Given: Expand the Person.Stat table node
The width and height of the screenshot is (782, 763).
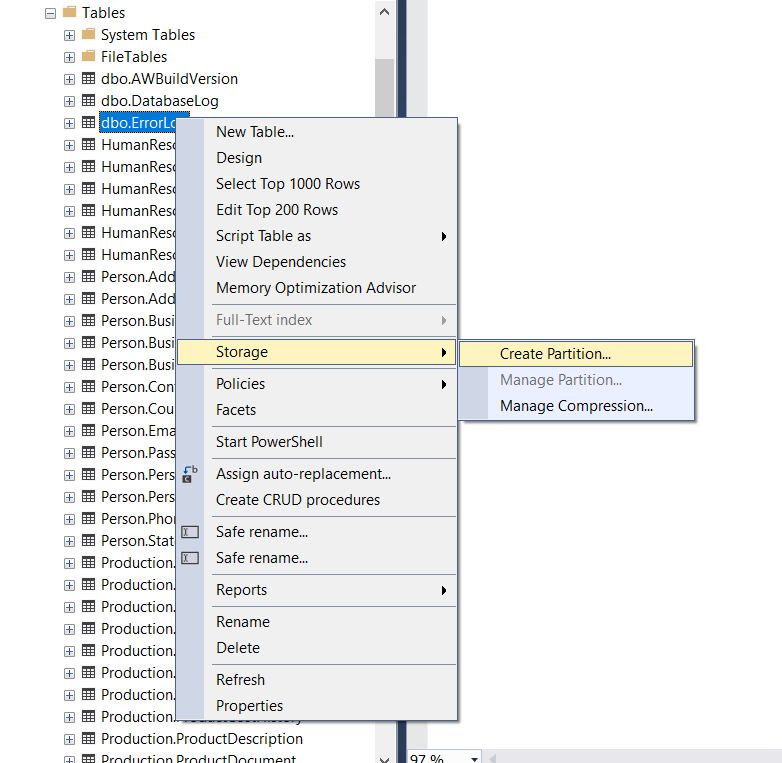Looking at the screenshot, I should [x=69, y=542].
